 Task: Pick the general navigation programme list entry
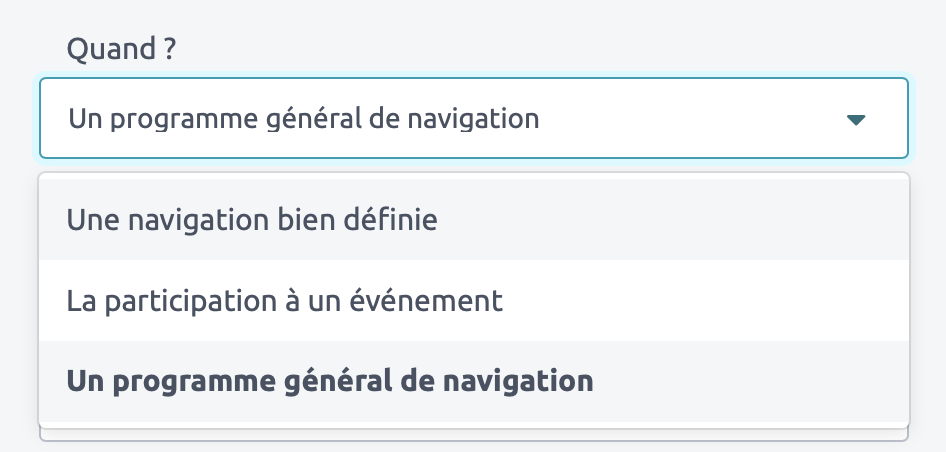tap(330, 381)
